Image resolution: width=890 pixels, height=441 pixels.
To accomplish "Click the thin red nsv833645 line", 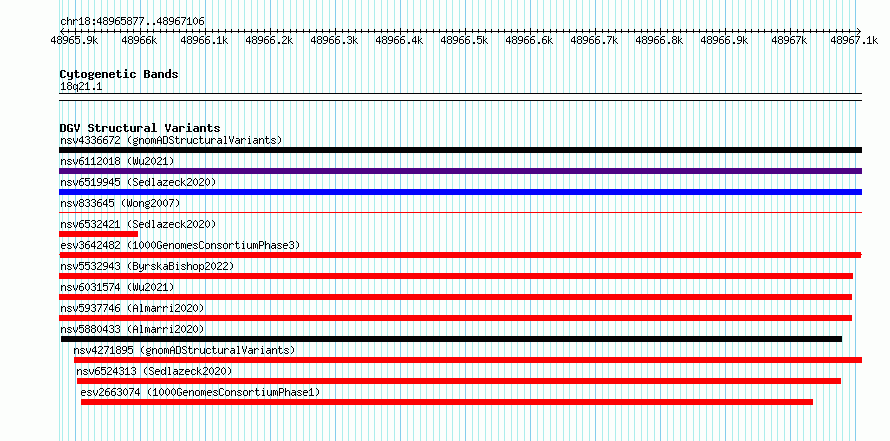I will coord(460,212).
